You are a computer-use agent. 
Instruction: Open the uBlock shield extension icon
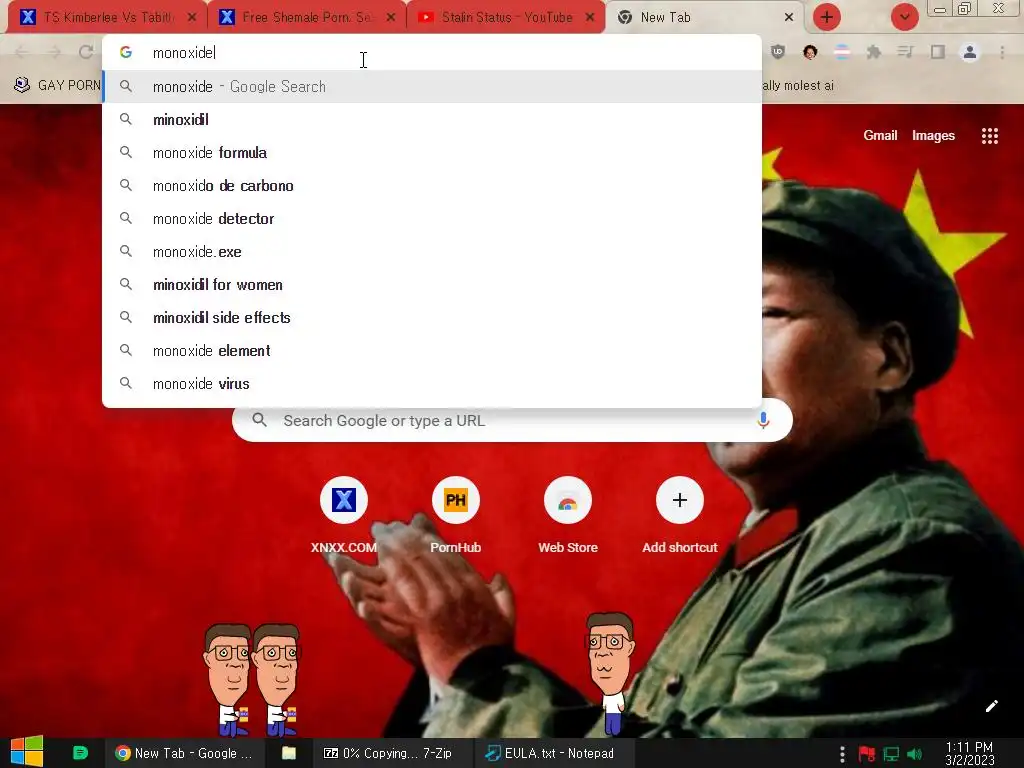click(778, 52)
